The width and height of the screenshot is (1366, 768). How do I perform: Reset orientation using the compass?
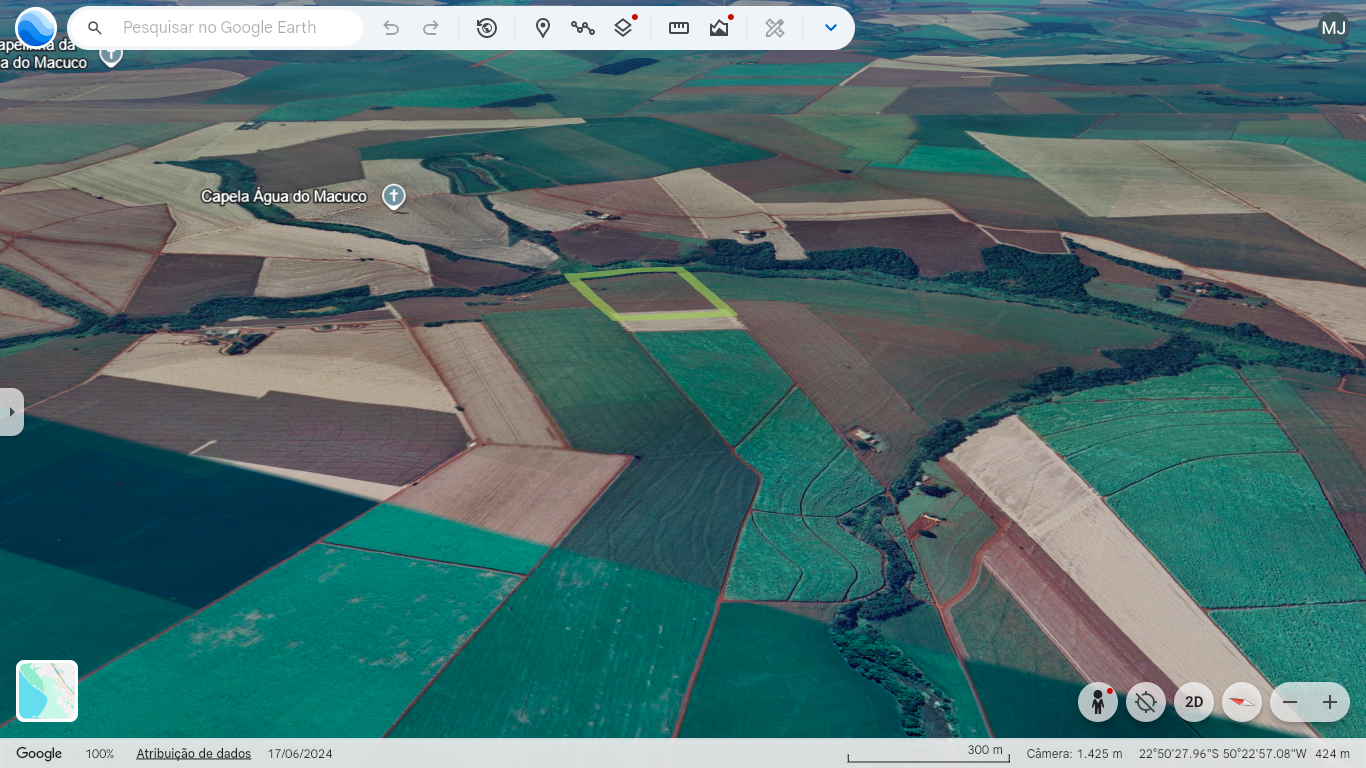click(x=1242, y=702)
